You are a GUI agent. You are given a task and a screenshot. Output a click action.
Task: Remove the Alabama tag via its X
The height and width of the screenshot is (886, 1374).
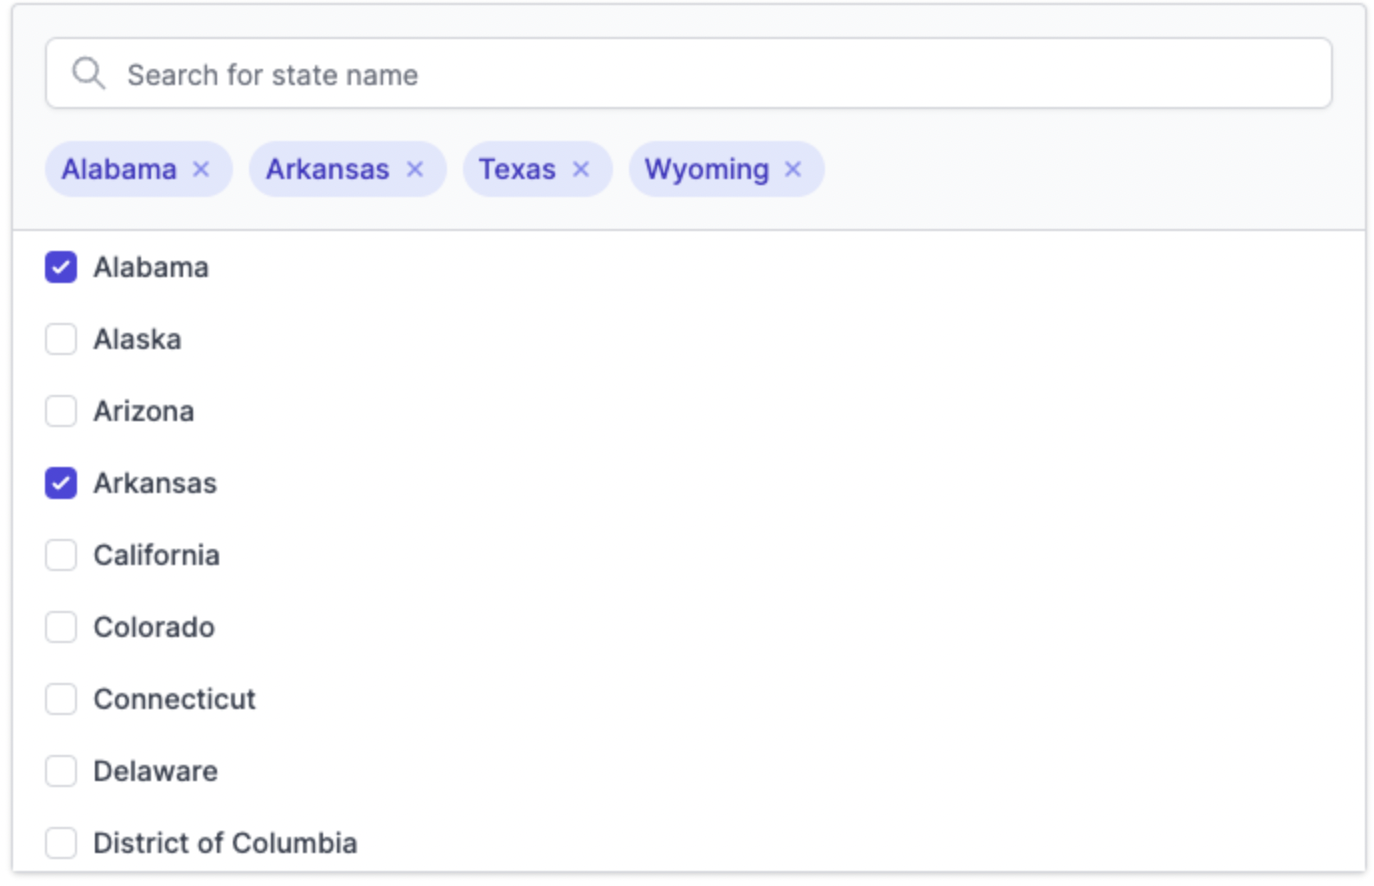201,169
